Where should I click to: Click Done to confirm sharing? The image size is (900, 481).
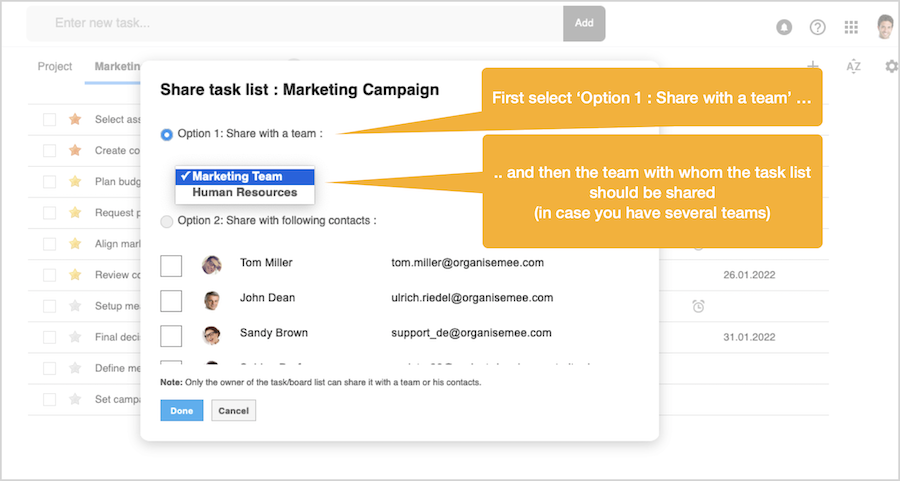(182, 411)
